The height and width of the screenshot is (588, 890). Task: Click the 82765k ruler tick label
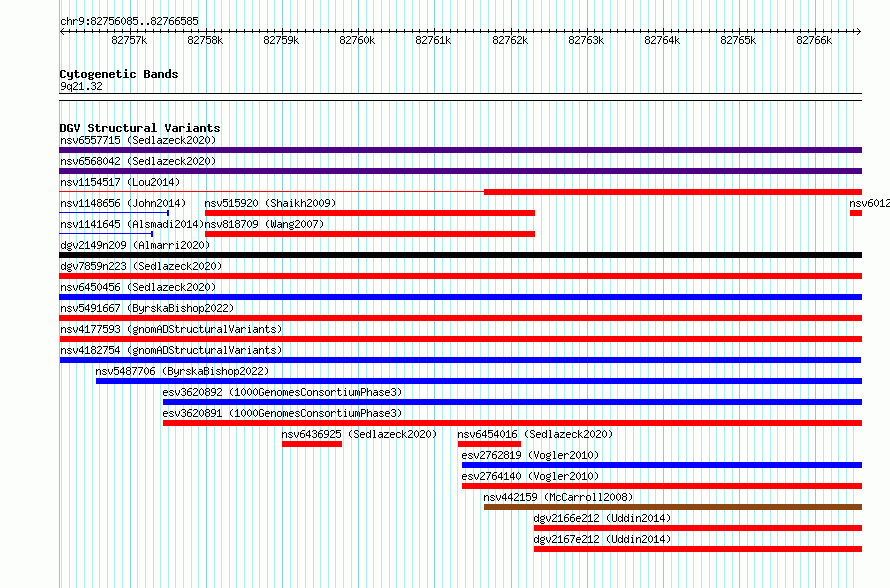pyautogui.click(x=738, y=40)
